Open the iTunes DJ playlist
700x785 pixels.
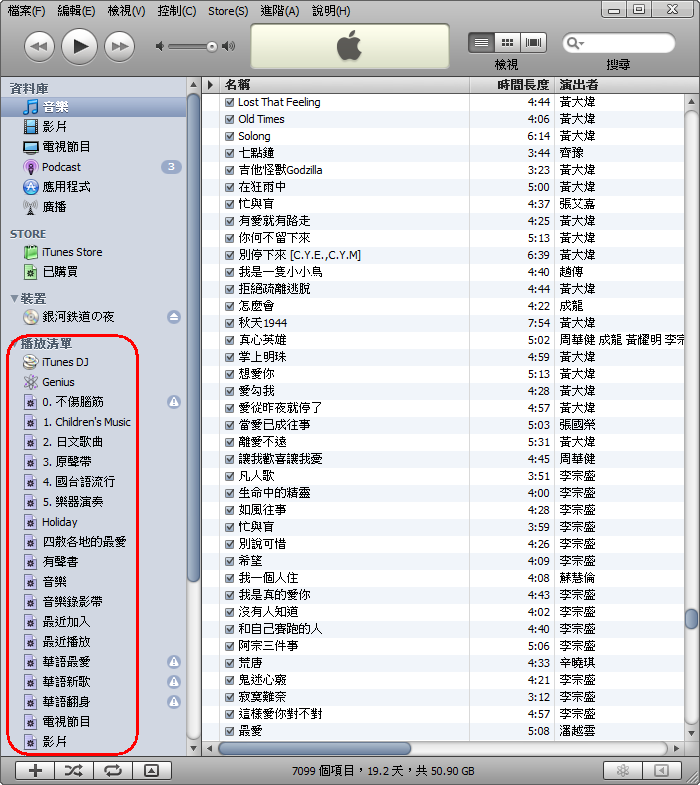(x=93, y=362)
